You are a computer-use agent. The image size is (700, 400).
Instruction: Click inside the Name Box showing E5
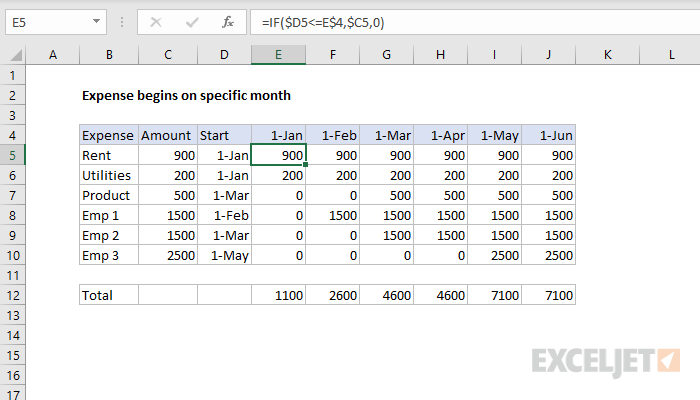tap(49, 22)
